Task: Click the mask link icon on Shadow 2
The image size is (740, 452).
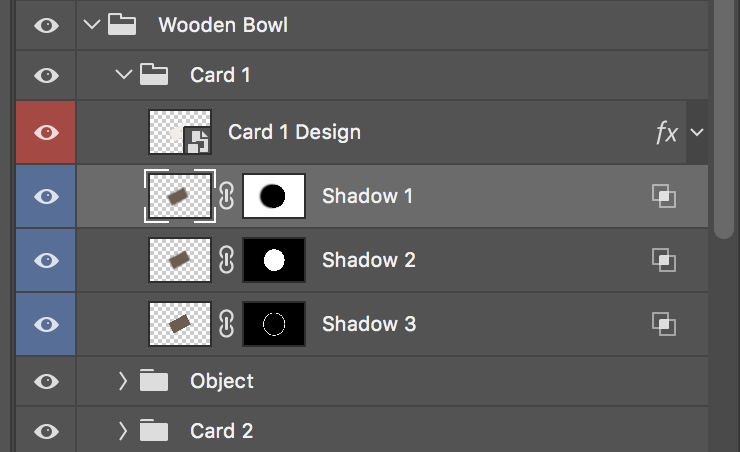Action: [x=227, y=260]
